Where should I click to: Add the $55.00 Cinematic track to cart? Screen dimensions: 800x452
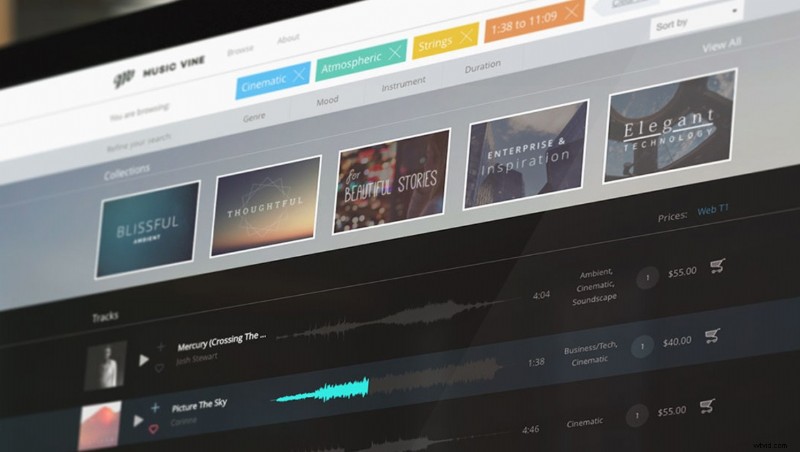pos(707,406)
